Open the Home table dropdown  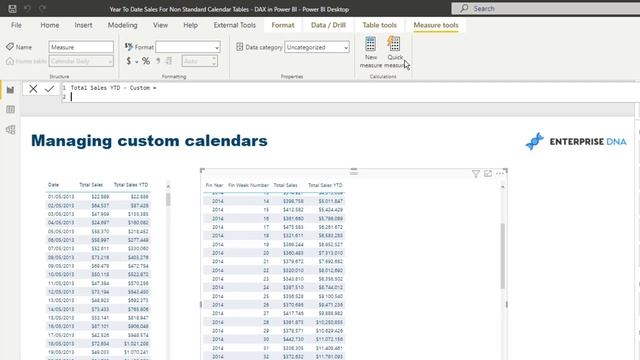[81, 61]
